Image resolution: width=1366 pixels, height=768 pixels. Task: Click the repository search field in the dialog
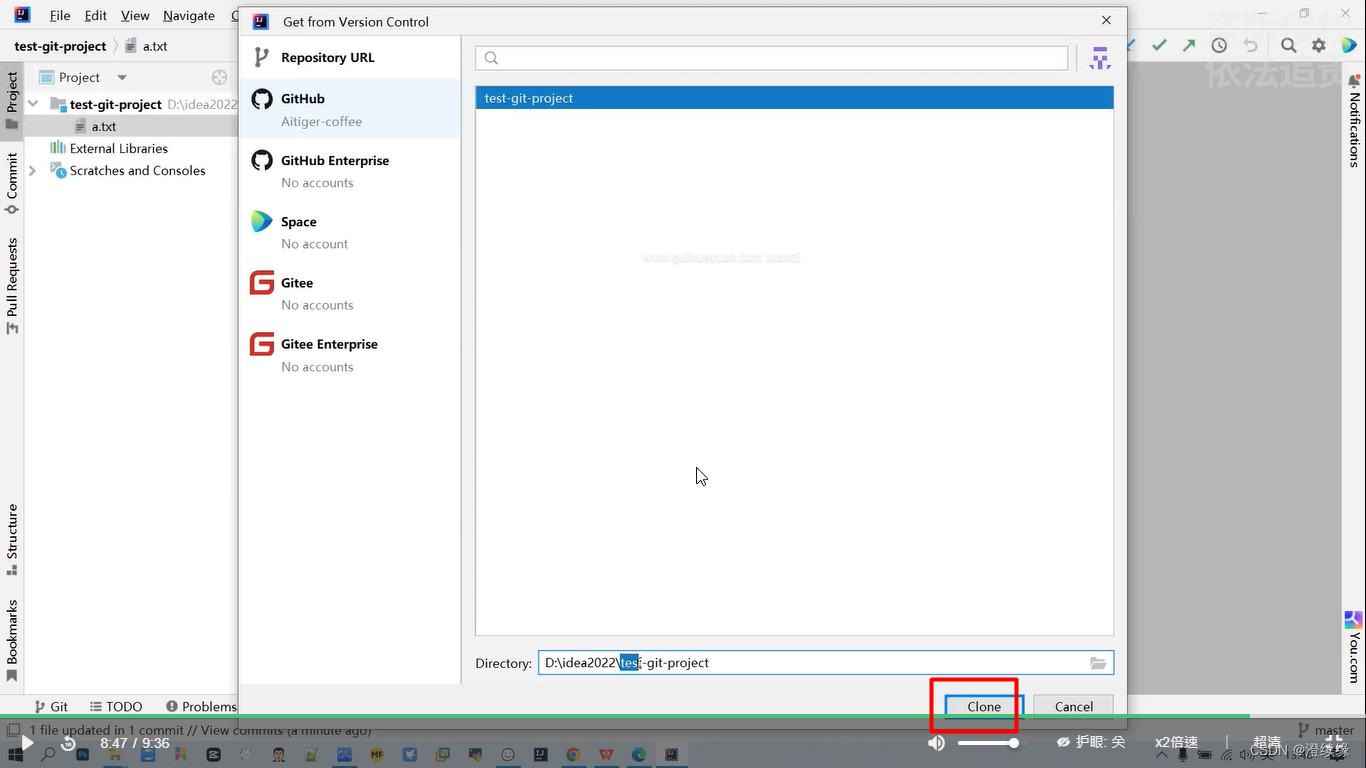(x=772, y=58)
